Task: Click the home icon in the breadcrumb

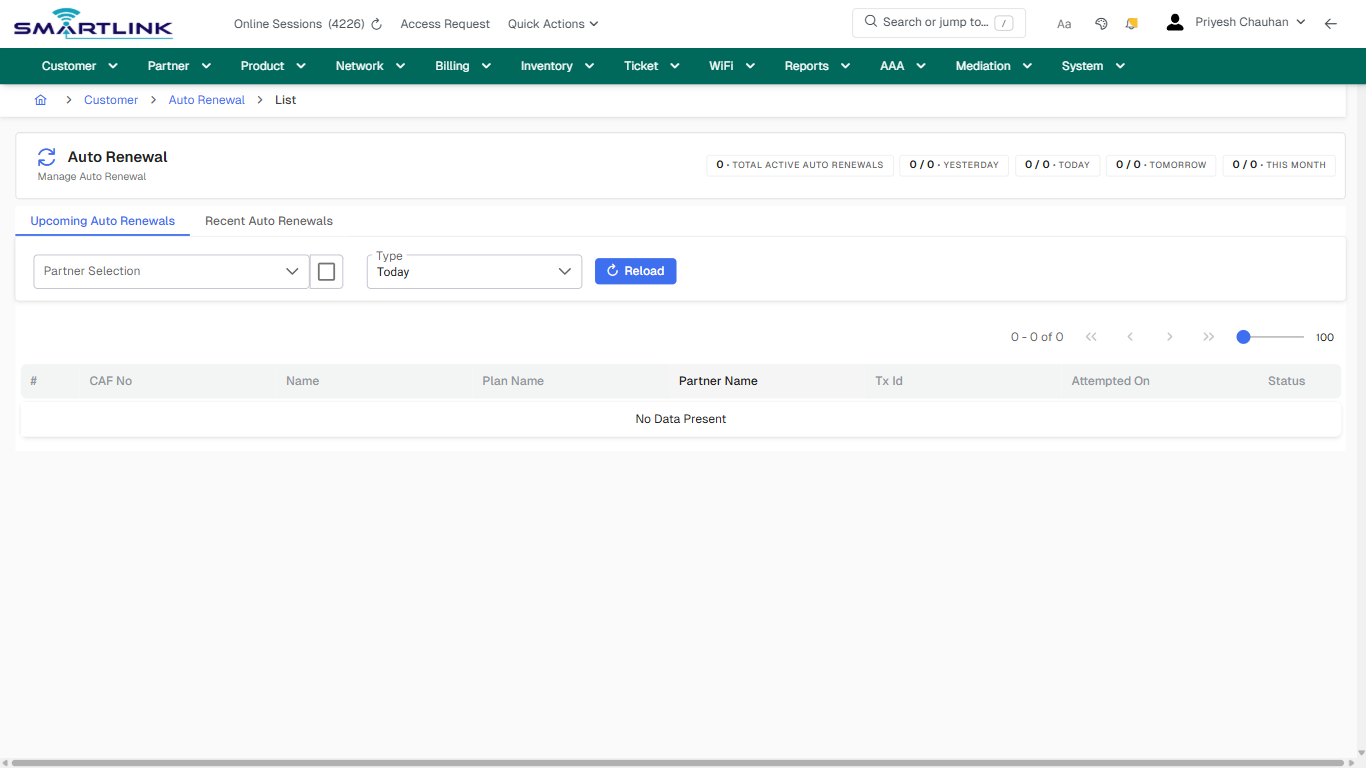Action: 40,99
